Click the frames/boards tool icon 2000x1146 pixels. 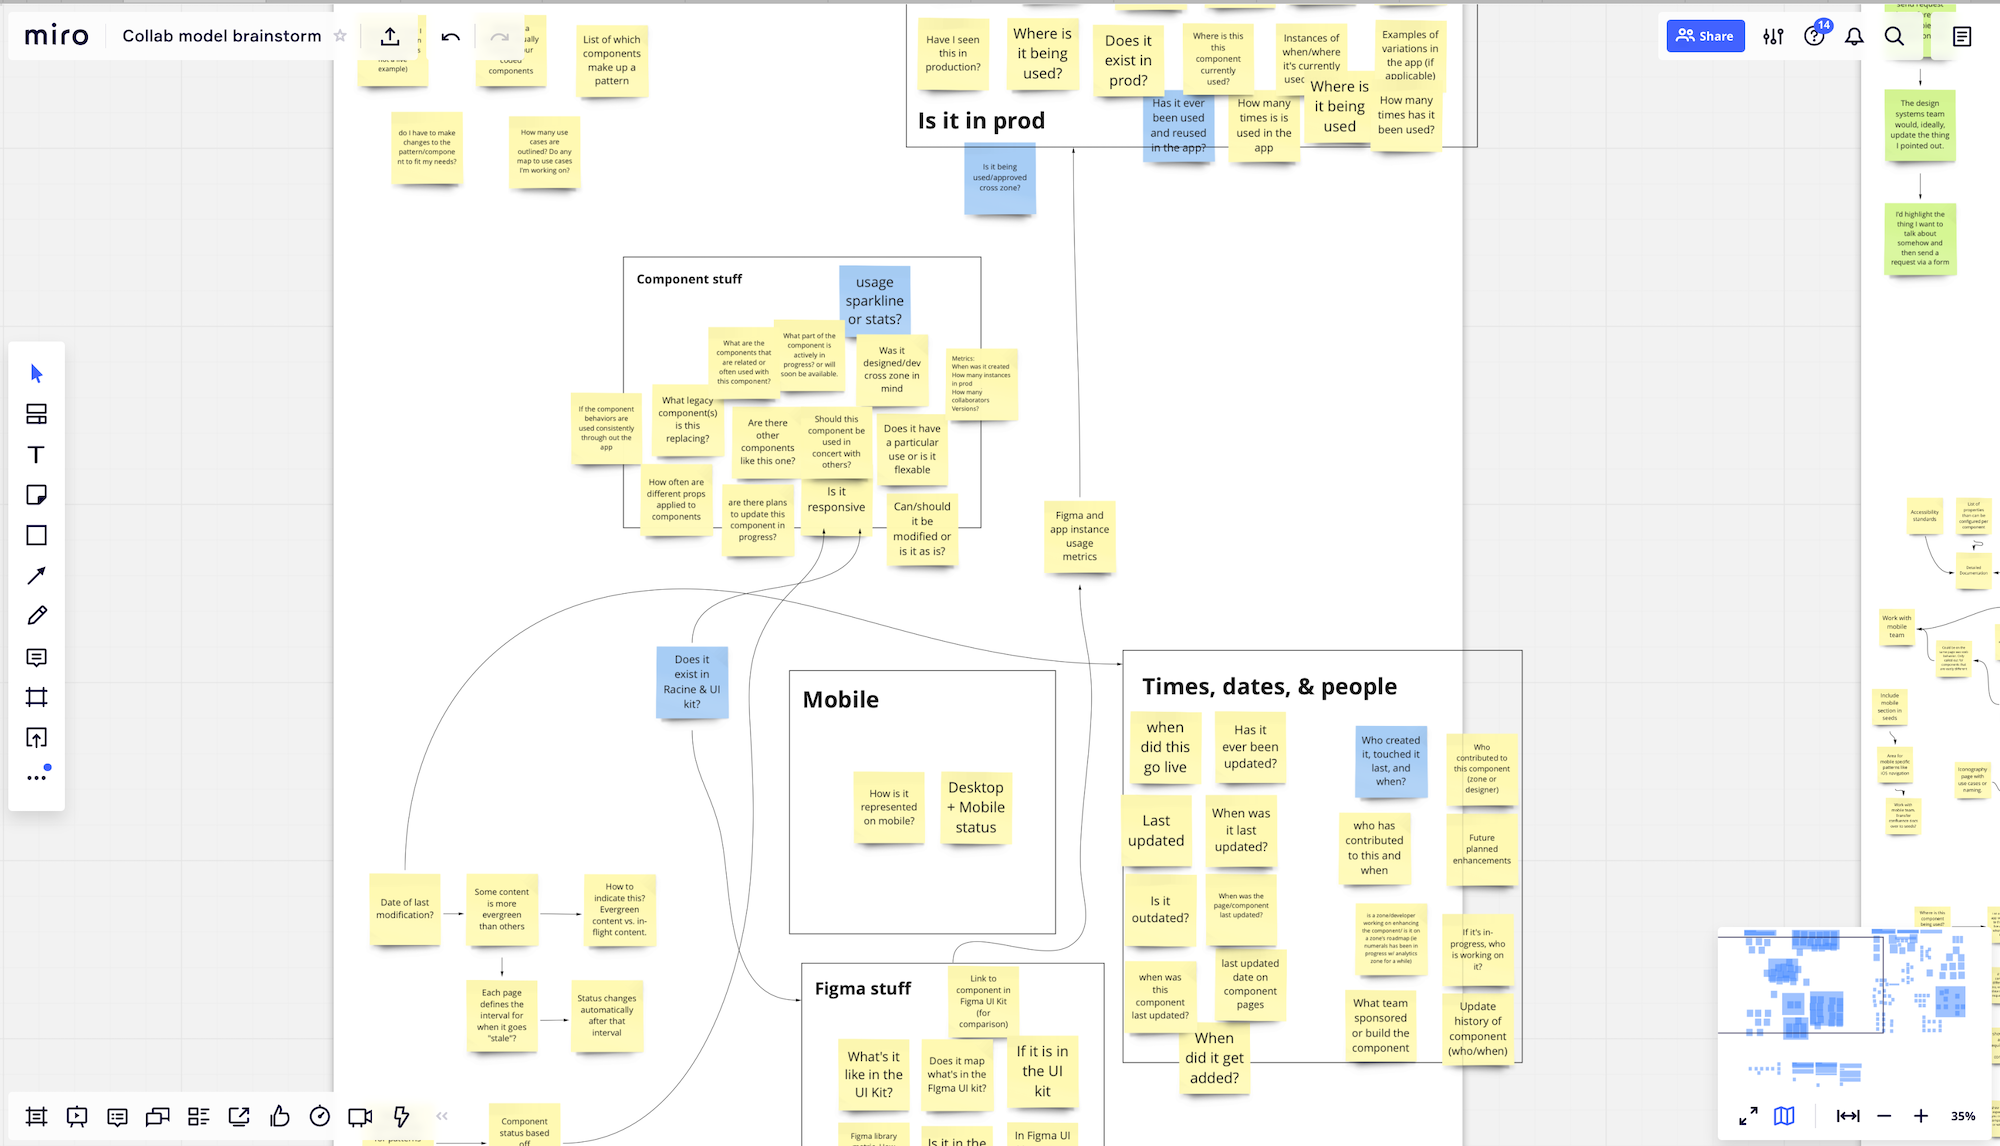(x=37, y=697)
